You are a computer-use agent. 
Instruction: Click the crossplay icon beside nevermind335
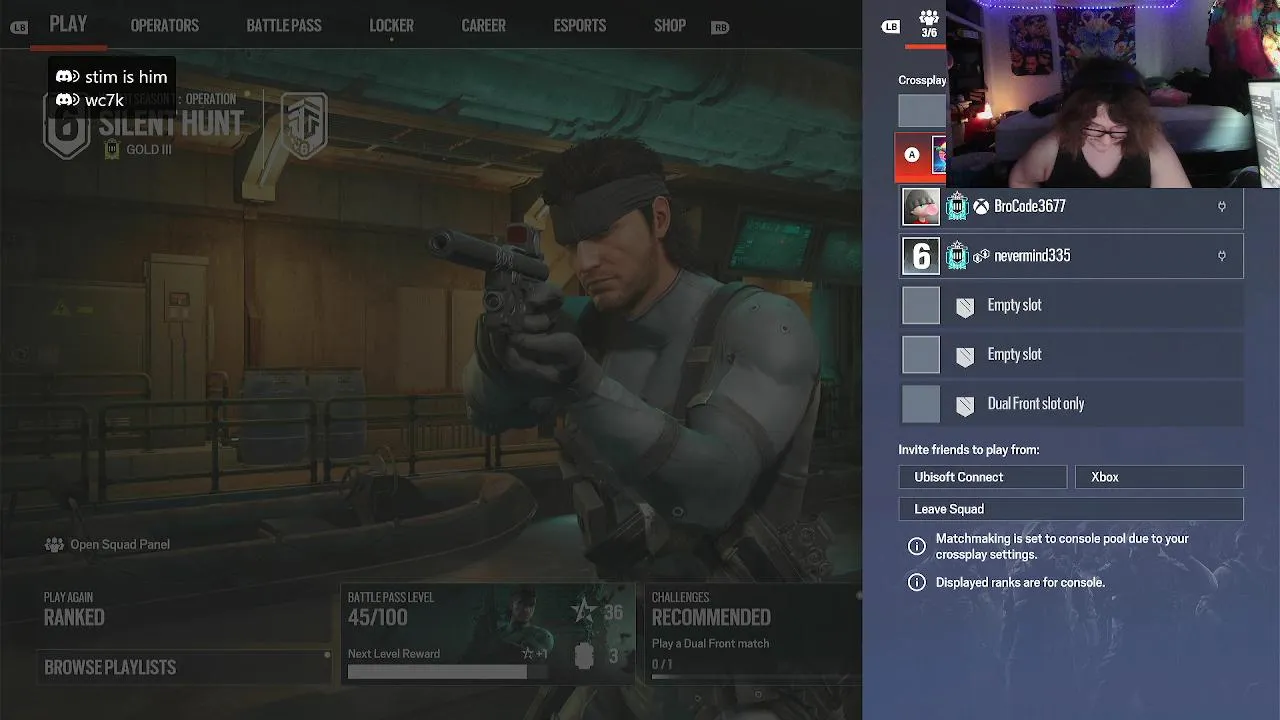pos(981,257)
